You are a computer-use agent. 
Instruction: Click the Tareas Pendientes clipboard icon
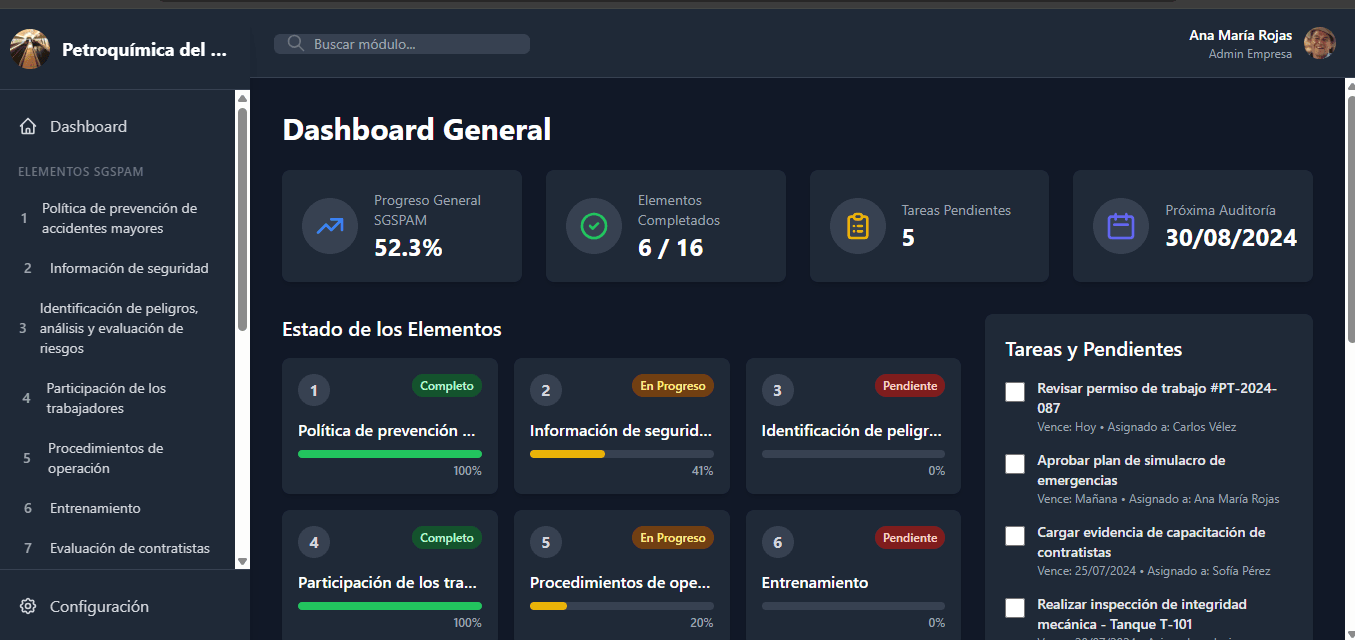pyautogui.click(x=858, y=226)
